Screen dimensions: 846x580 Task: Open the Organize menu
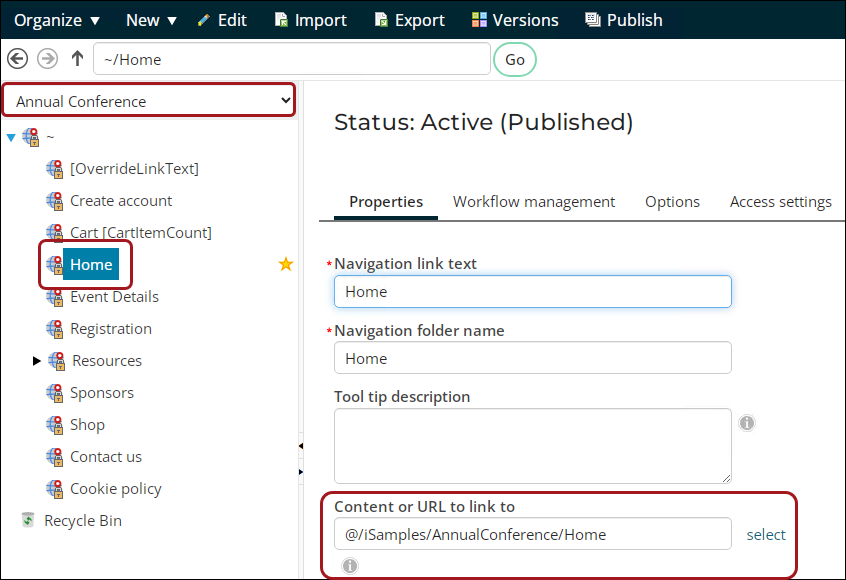[57, 20]
